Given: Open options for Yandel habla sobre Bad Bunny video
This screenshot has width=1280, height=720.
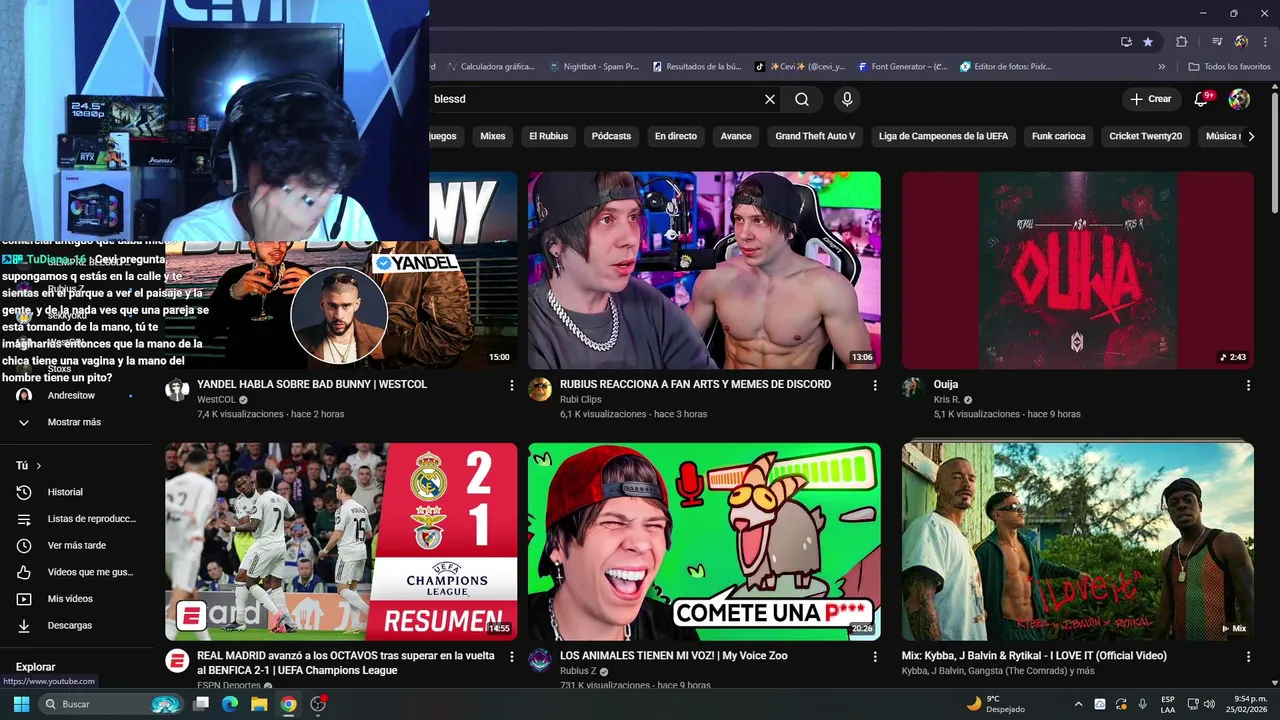Looking at the screenshot, I should tap(512, 385).
